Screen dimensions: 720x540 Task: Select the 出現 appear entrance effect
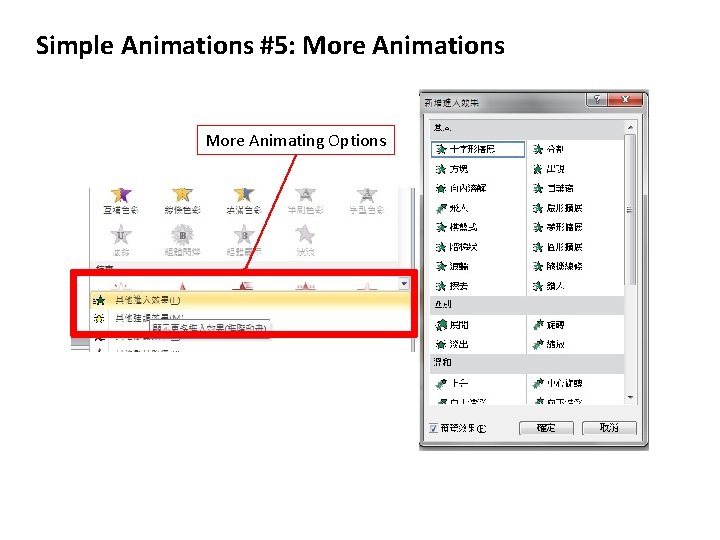(548, 169)
